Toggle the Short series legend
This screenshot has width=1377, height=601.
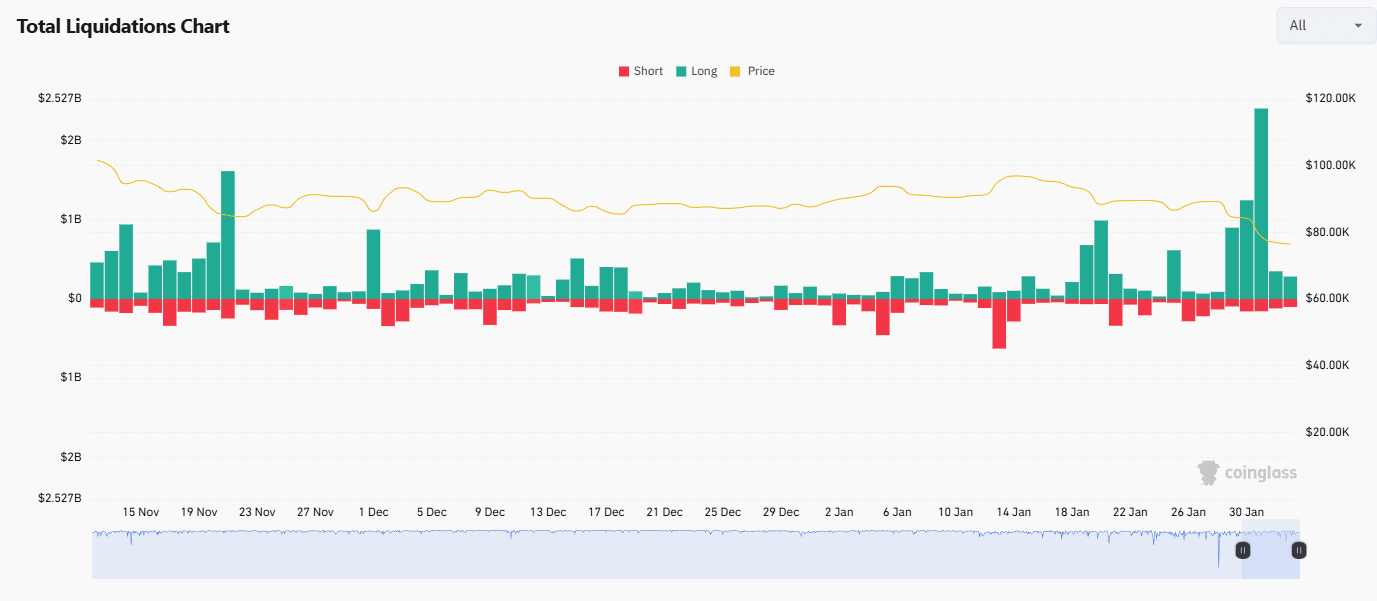point(648,71)
